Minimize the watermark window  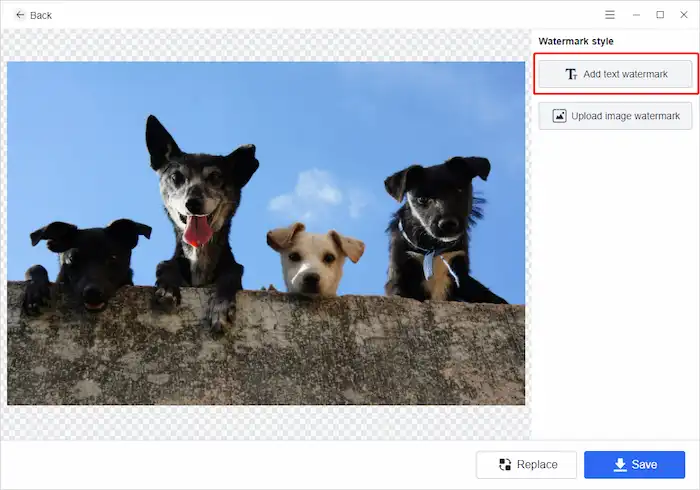click(x=637, y=15)
